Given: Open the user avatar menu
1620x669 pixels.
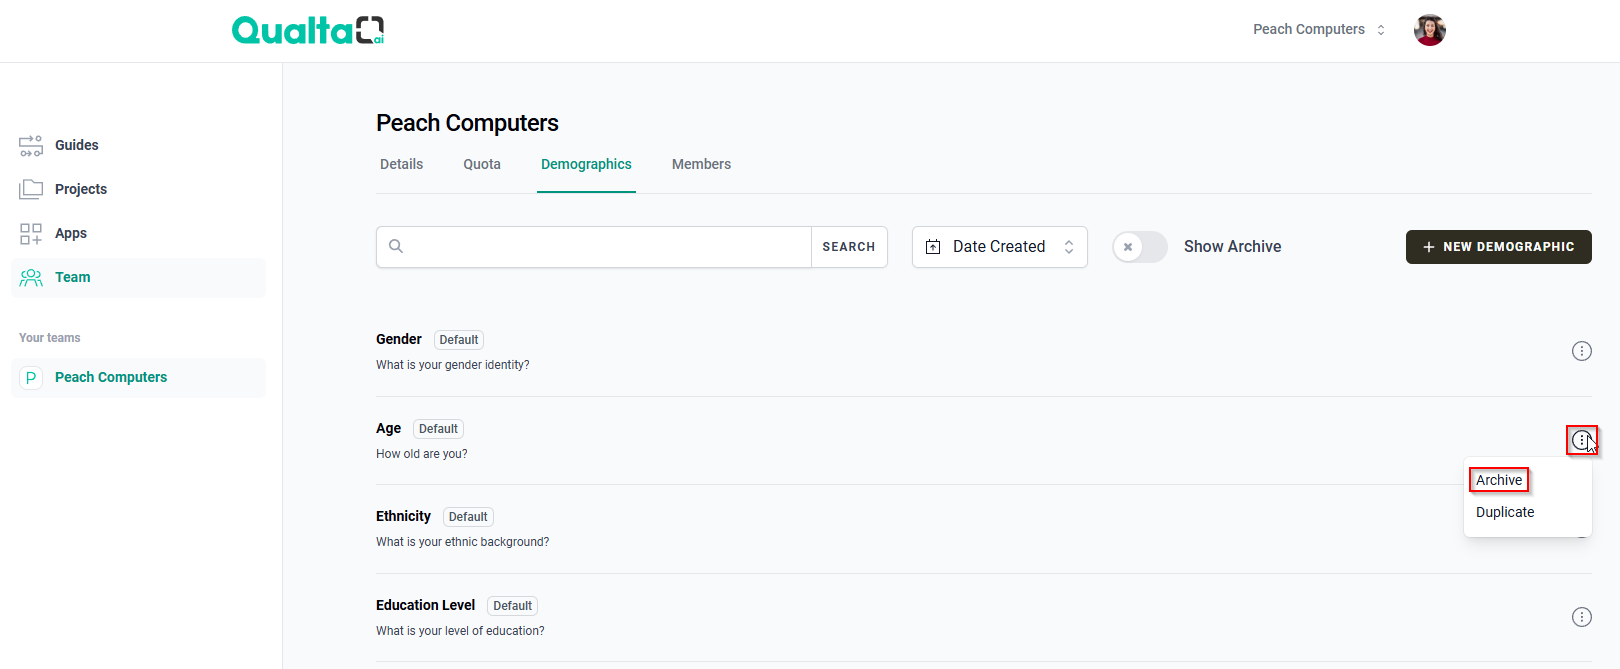Looking at the screenshot, I should 1430,30.
